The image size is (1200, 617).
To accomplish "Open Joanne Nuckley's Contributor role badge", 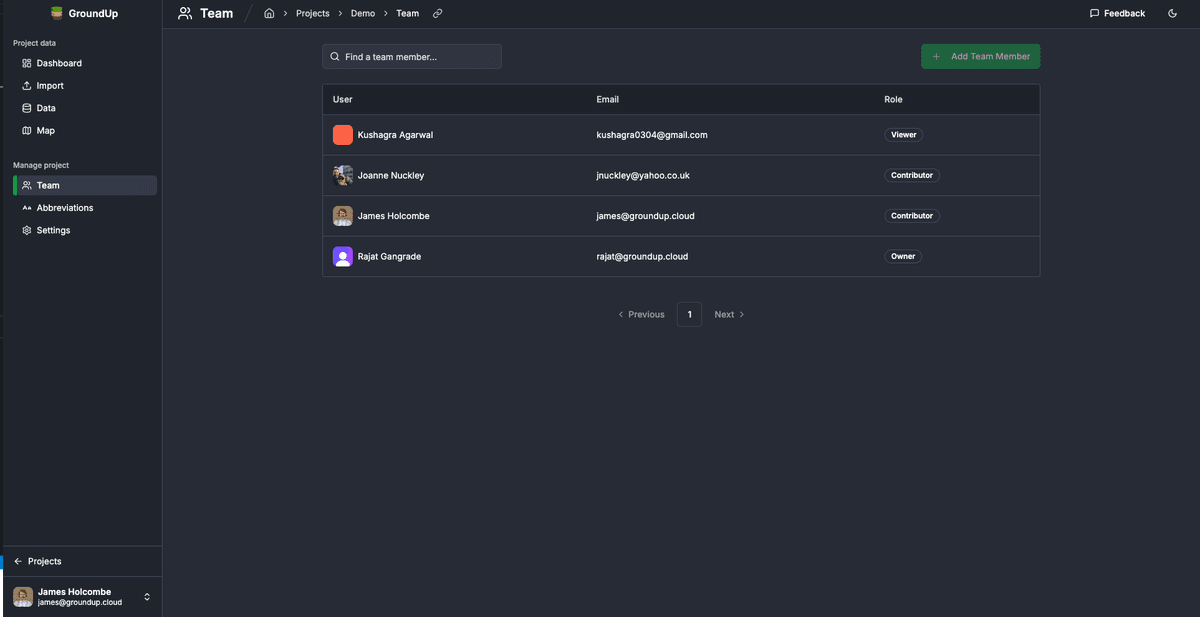I will [x=911, y=175].
